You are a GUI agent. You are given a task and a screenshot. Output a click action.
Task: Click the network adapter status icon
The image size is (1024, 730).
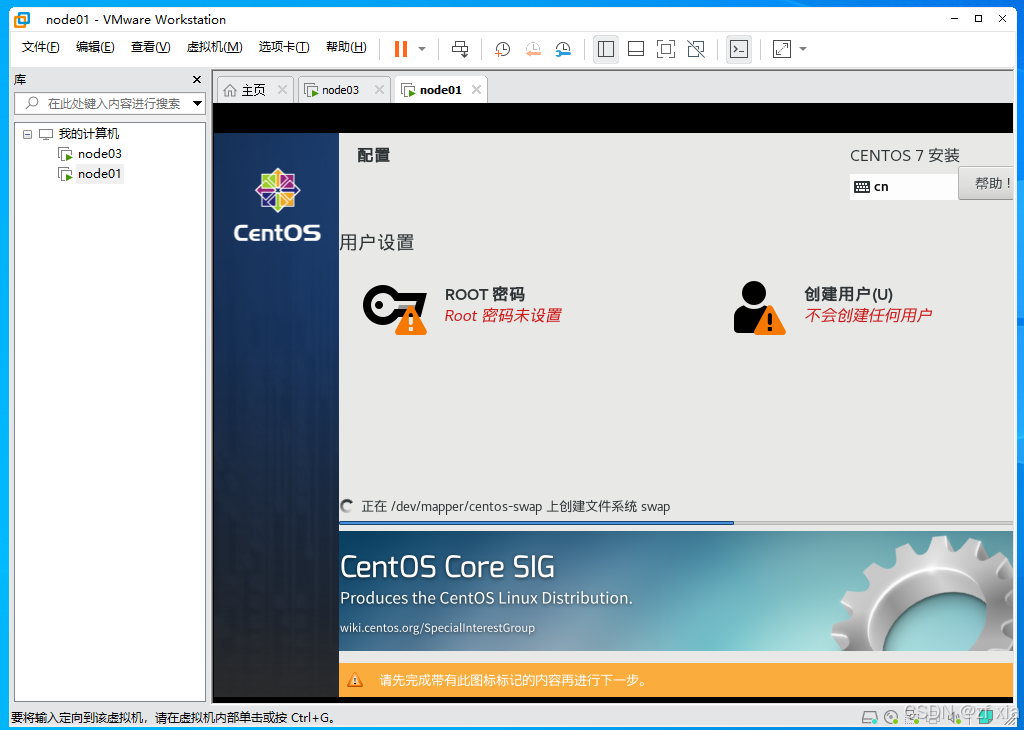point(912,718)
